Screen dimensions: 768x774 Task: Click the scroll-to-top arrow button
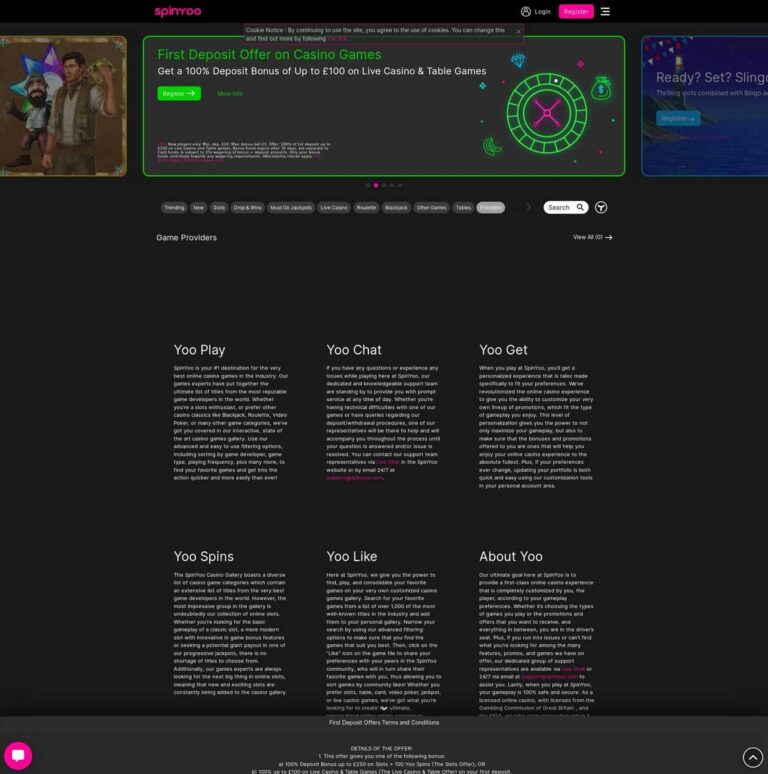coord(753,757)
